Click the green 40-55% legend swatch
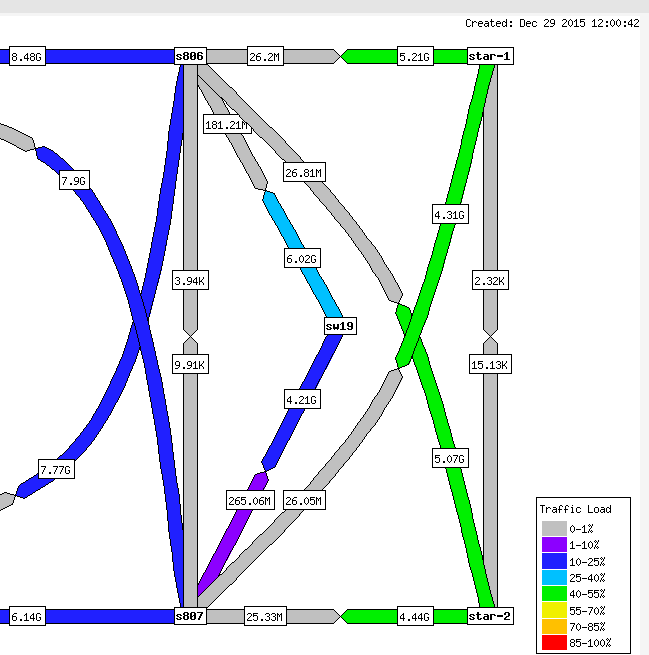Image resolution: width=649 pixels, height=655 pixels. pyautogui.click(x=554, y=594)
